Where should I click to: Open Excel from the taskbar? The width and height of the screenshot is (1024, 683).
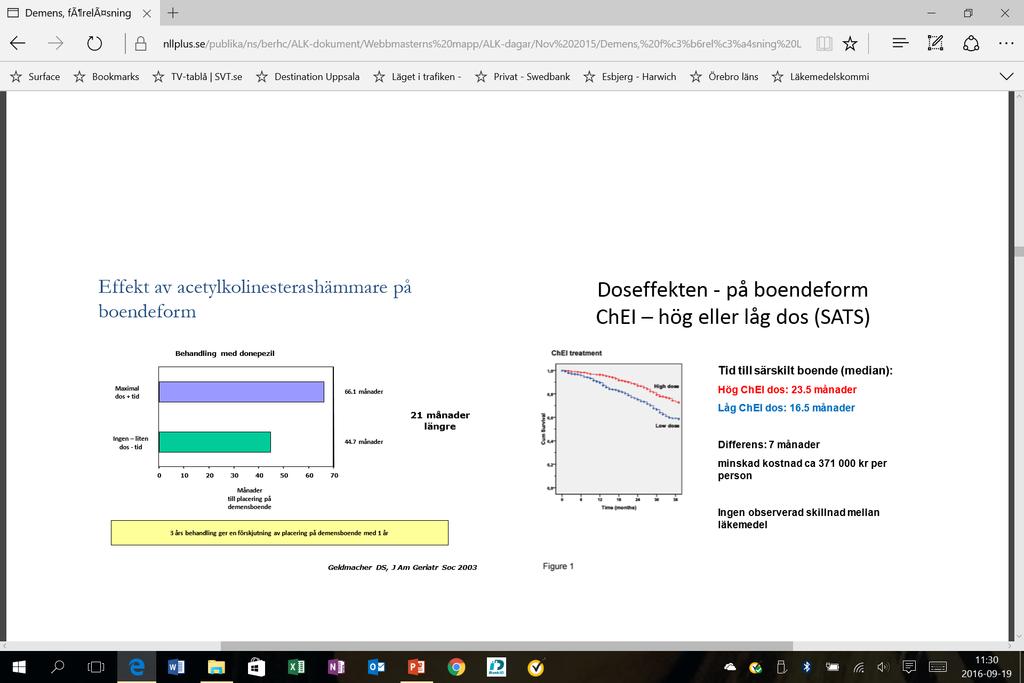coord(296,667)
